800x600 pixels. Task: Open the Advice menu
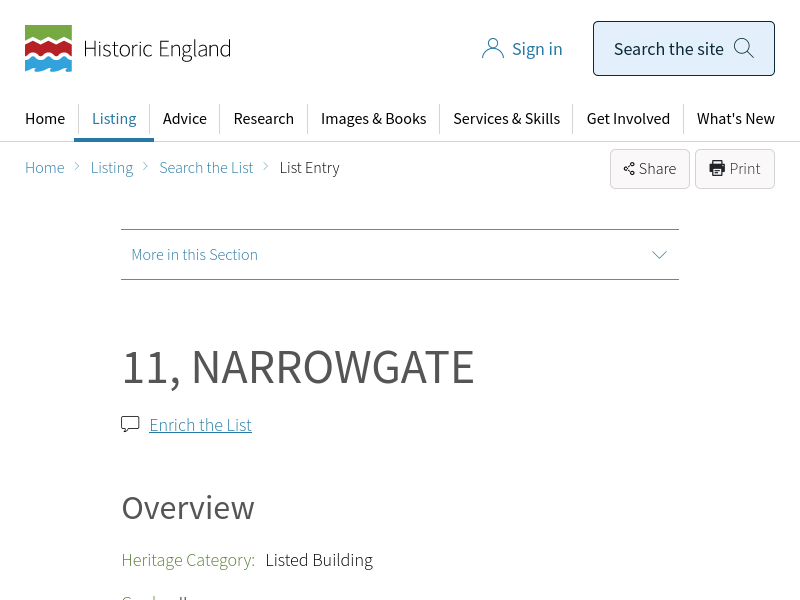pos(185,119)
